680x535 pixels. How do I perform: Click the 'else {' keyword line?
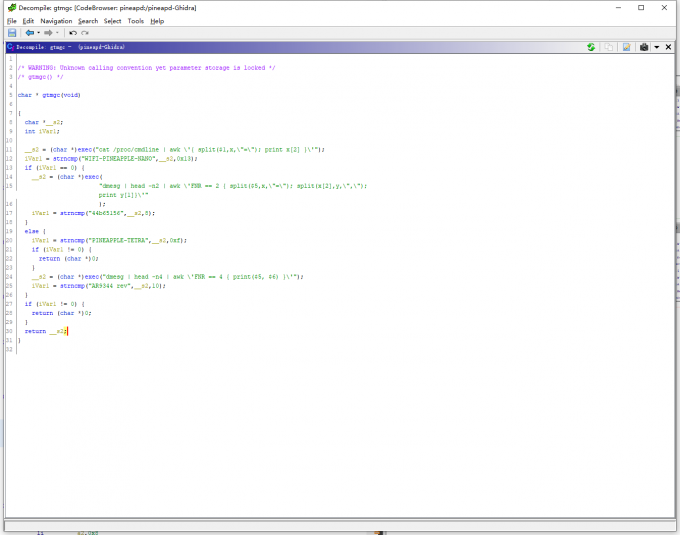35,232
